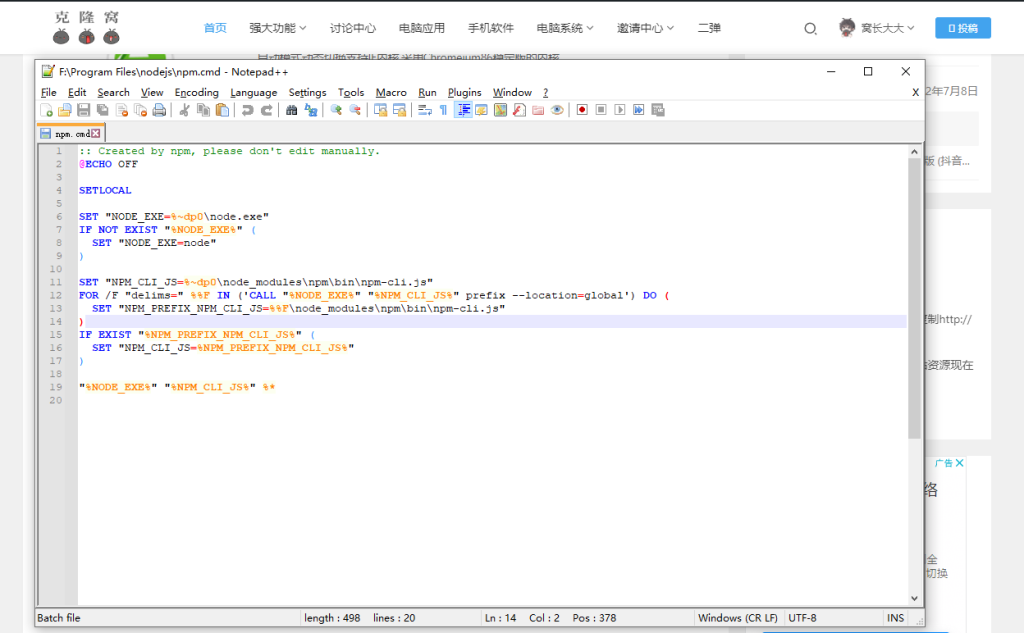Print the current document

click(x=159, y=110)
